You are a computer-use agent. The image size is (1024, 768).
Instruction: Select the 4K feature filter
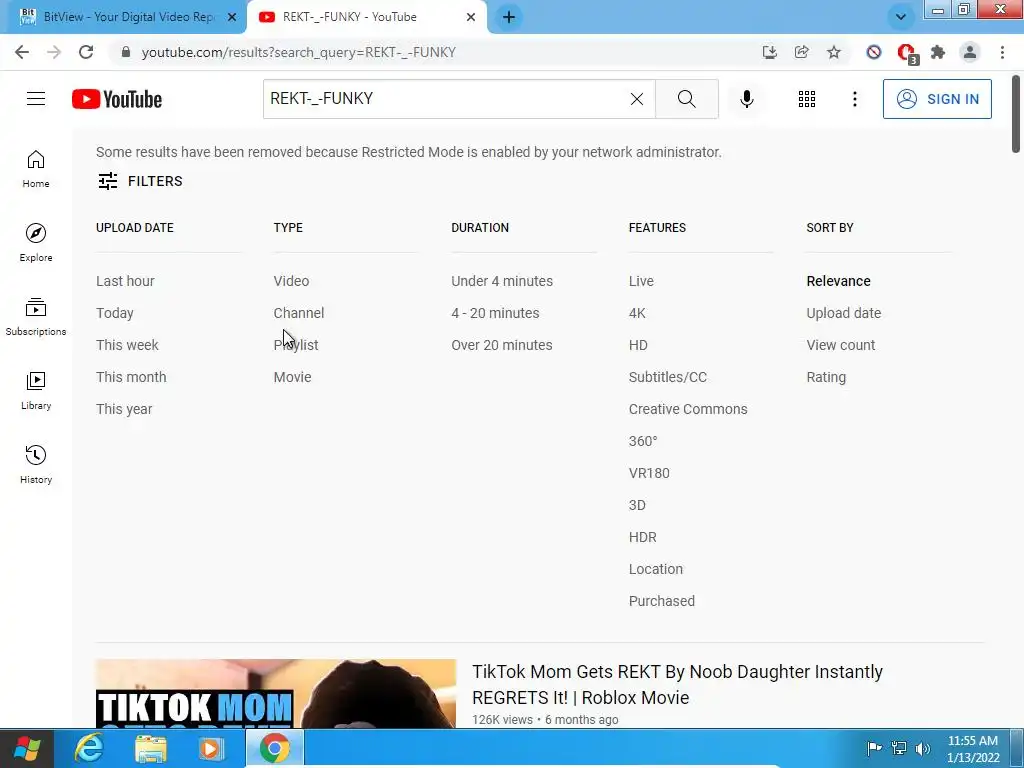click(x=637, y=313)
